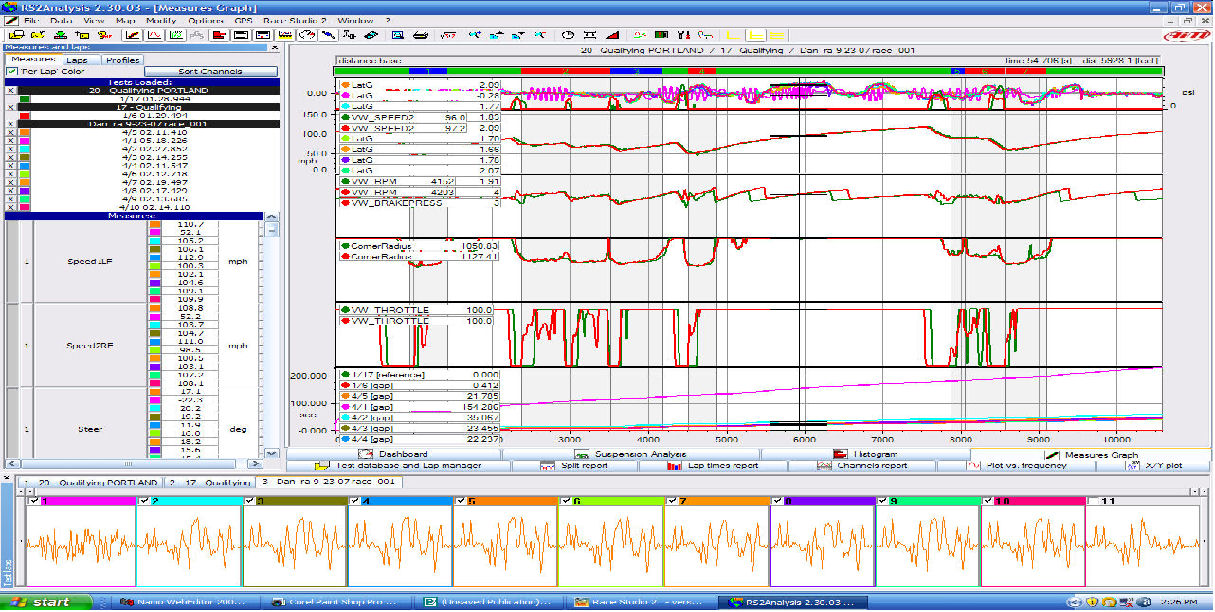The height and width of the screenshot is (612, 1215).
Task: Check the lap 11 checkbox
Action: (x=1093, y=501)
